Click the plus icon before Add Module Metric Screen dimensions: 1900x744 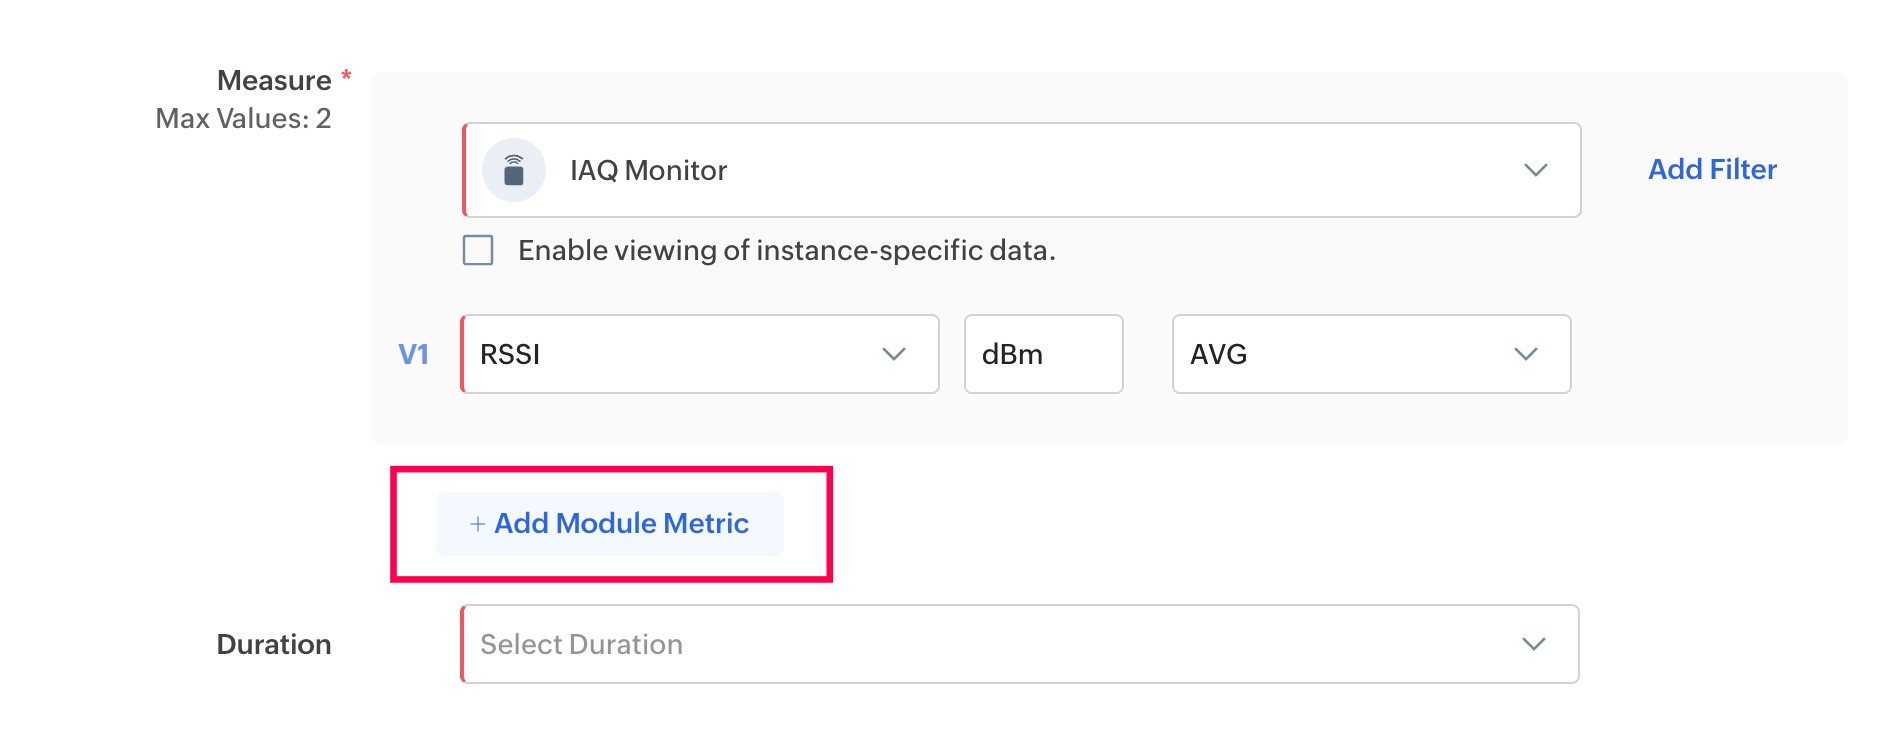478,523
